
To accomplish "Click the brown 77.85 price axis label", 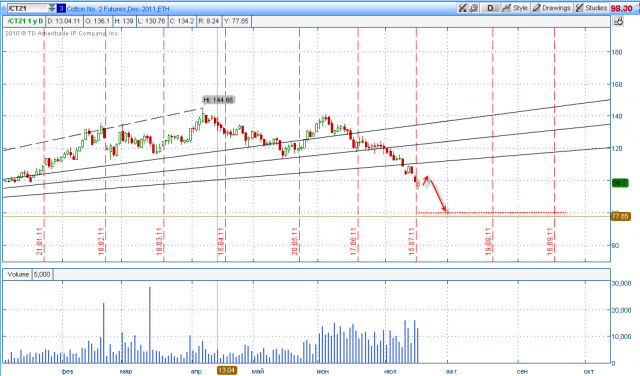I will 620,216.
